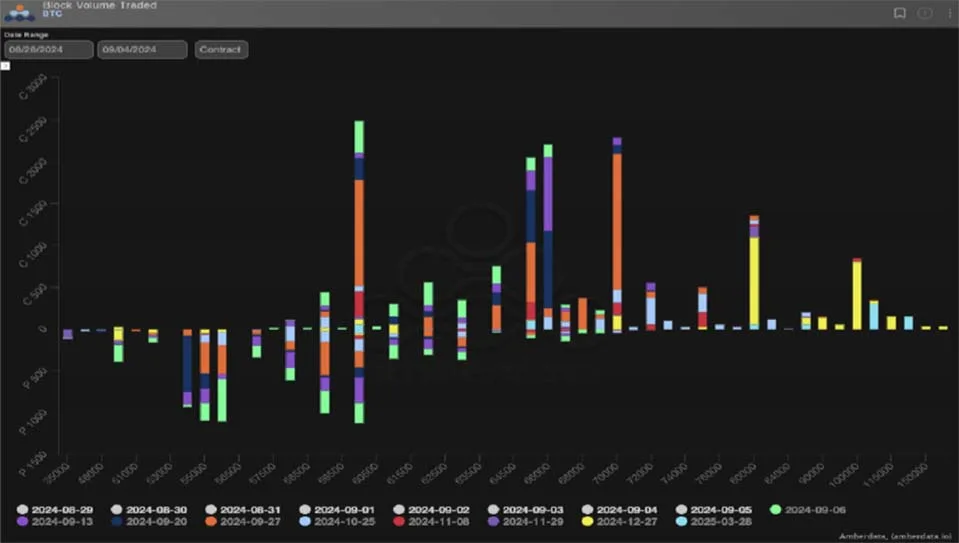
Task: Click the Amberdata logo icon
Action: tap(20, 12)
